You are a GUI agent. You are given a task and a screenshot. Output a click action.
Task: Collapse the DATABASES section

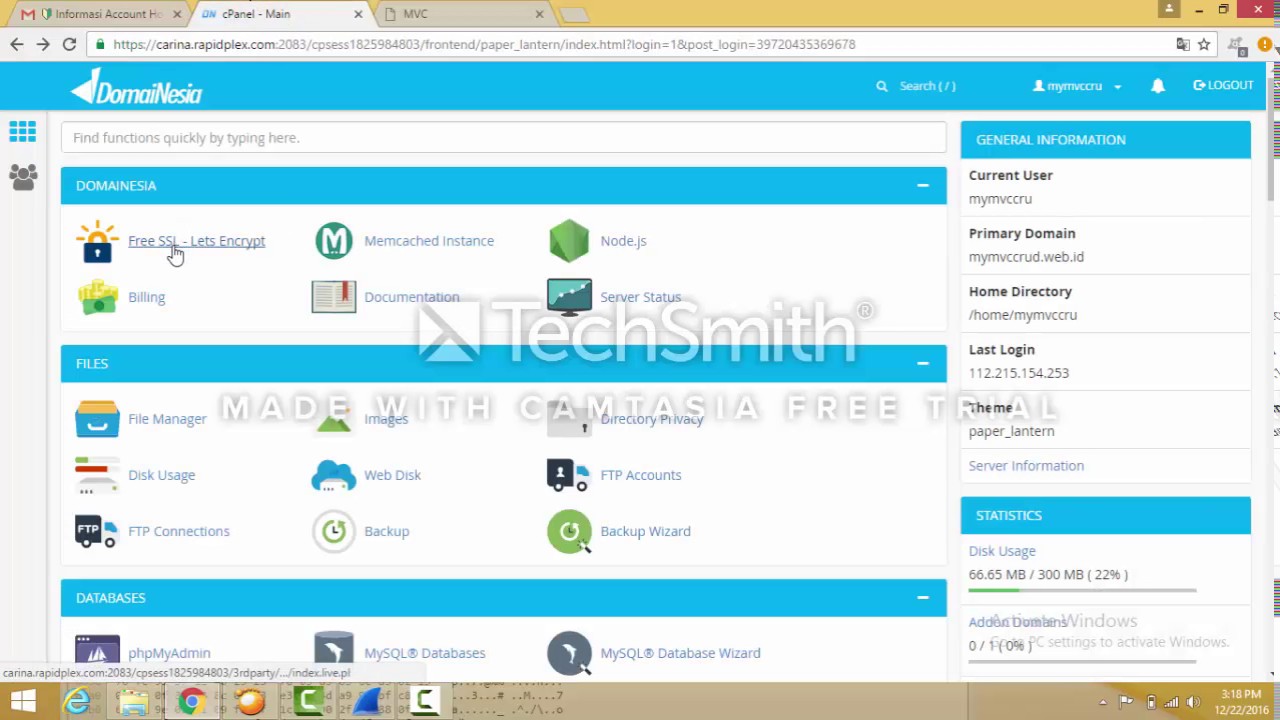[x=923, y=597]
